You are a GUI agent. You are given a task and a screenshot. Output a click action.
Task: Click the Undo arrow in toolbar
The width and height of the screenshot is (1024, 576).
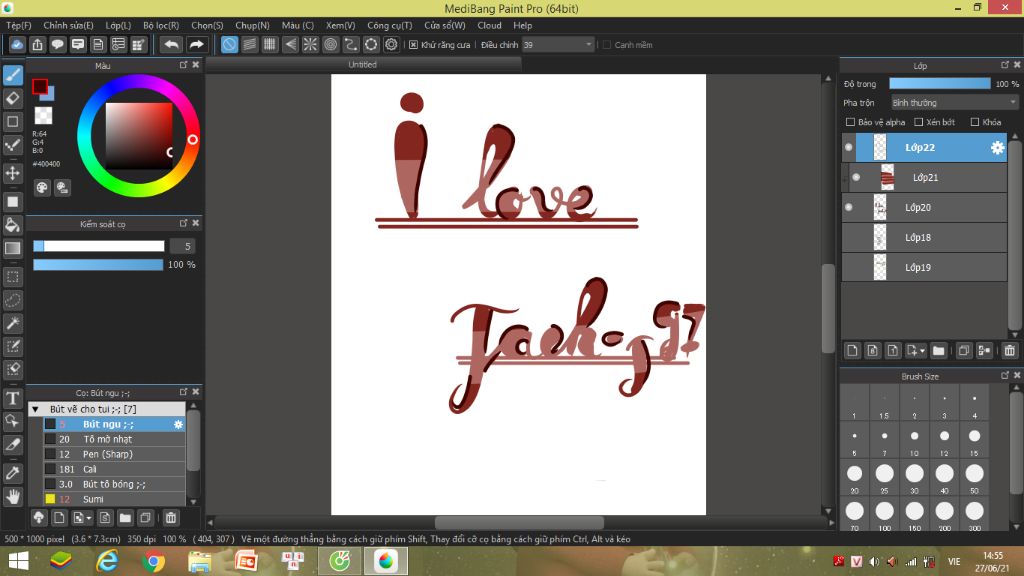coord(171,45)
